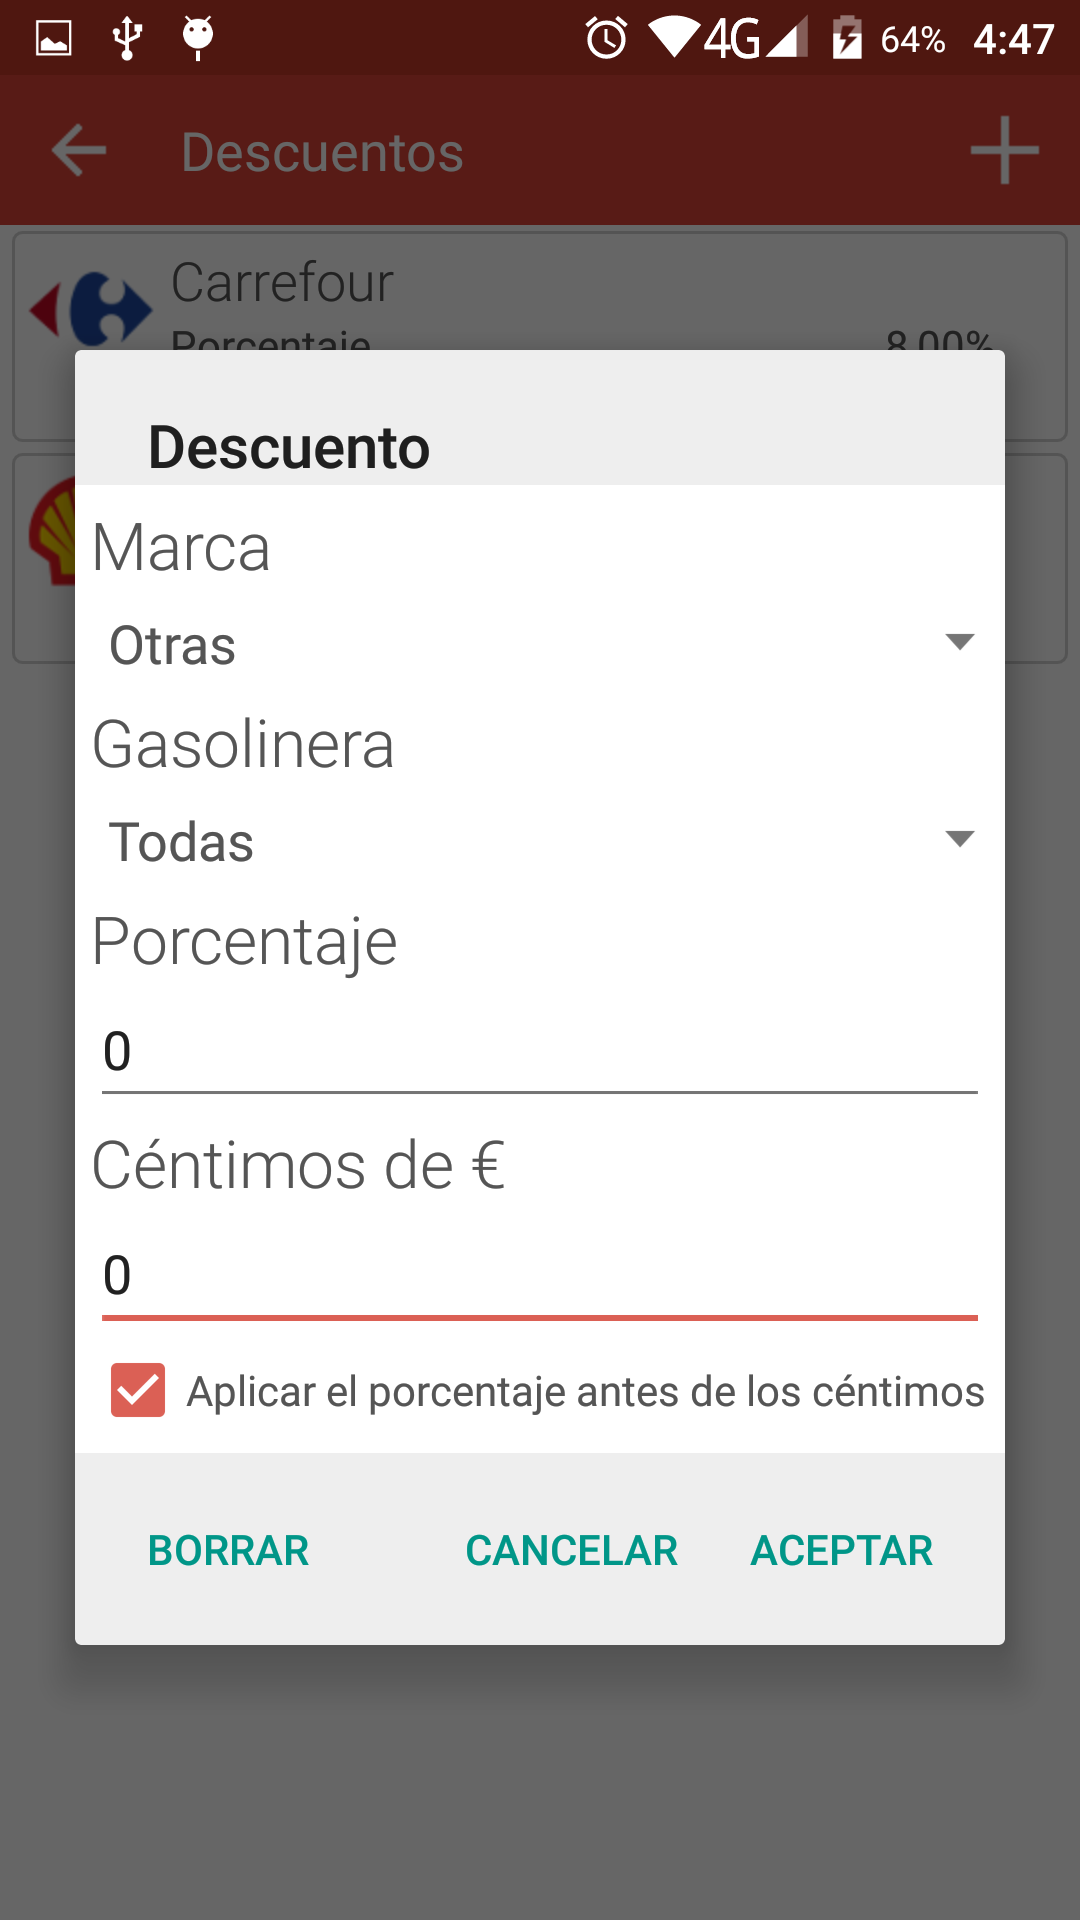Tap the back arrow in Descuentos header
This screenshot has width=1080, height=1920.
coord(79,151)
